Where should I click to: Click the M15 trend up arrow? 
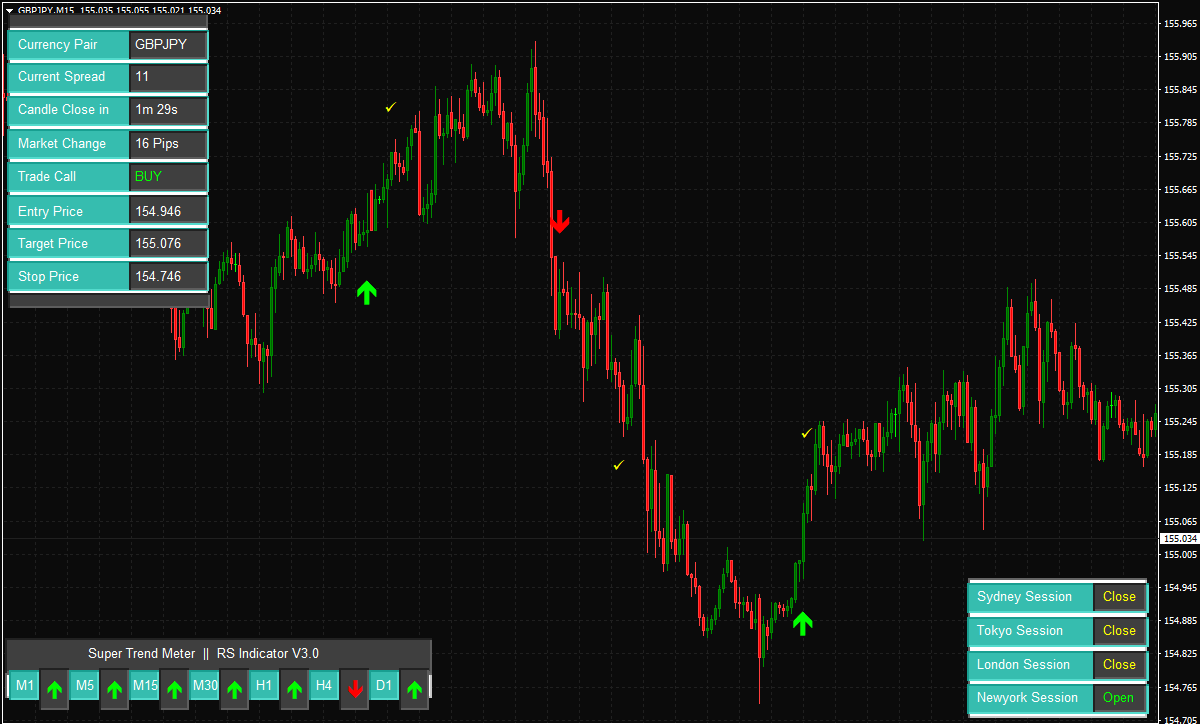pyautogui.click(x=174, y=689)
